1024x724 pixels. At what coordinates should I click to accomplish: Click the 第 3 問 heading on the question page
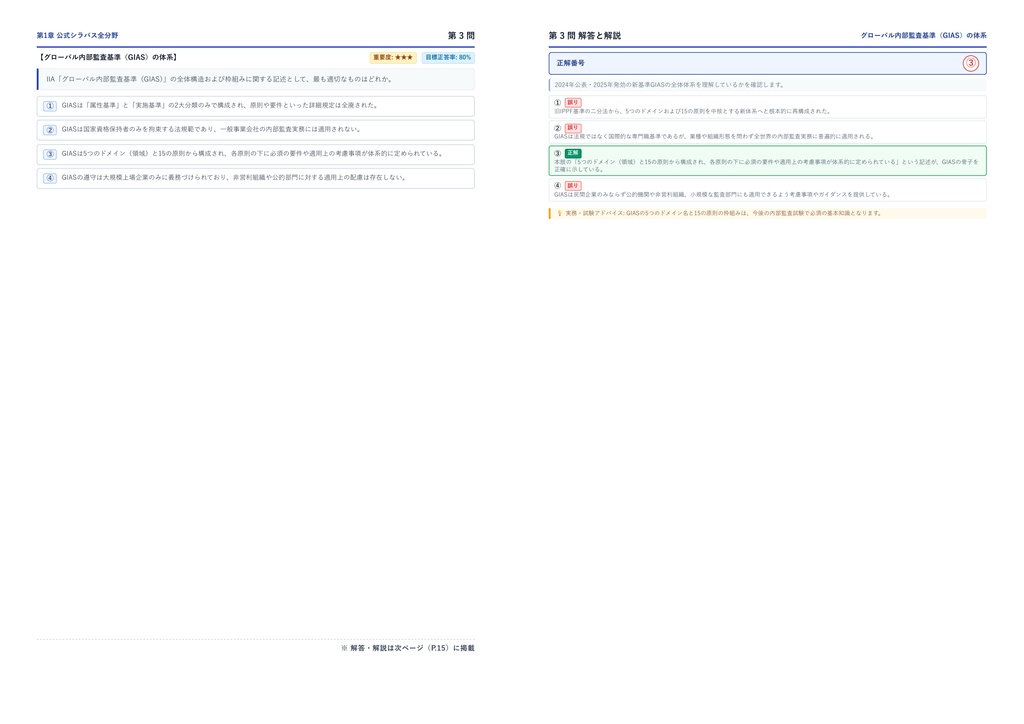461,35
